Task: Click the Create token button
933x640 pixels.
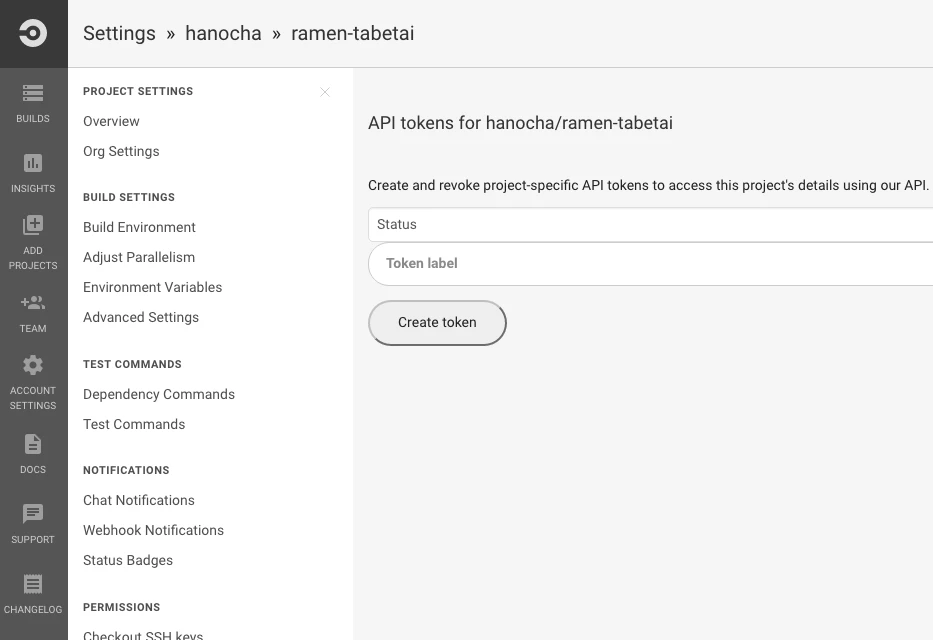Action: coord(437,322)
